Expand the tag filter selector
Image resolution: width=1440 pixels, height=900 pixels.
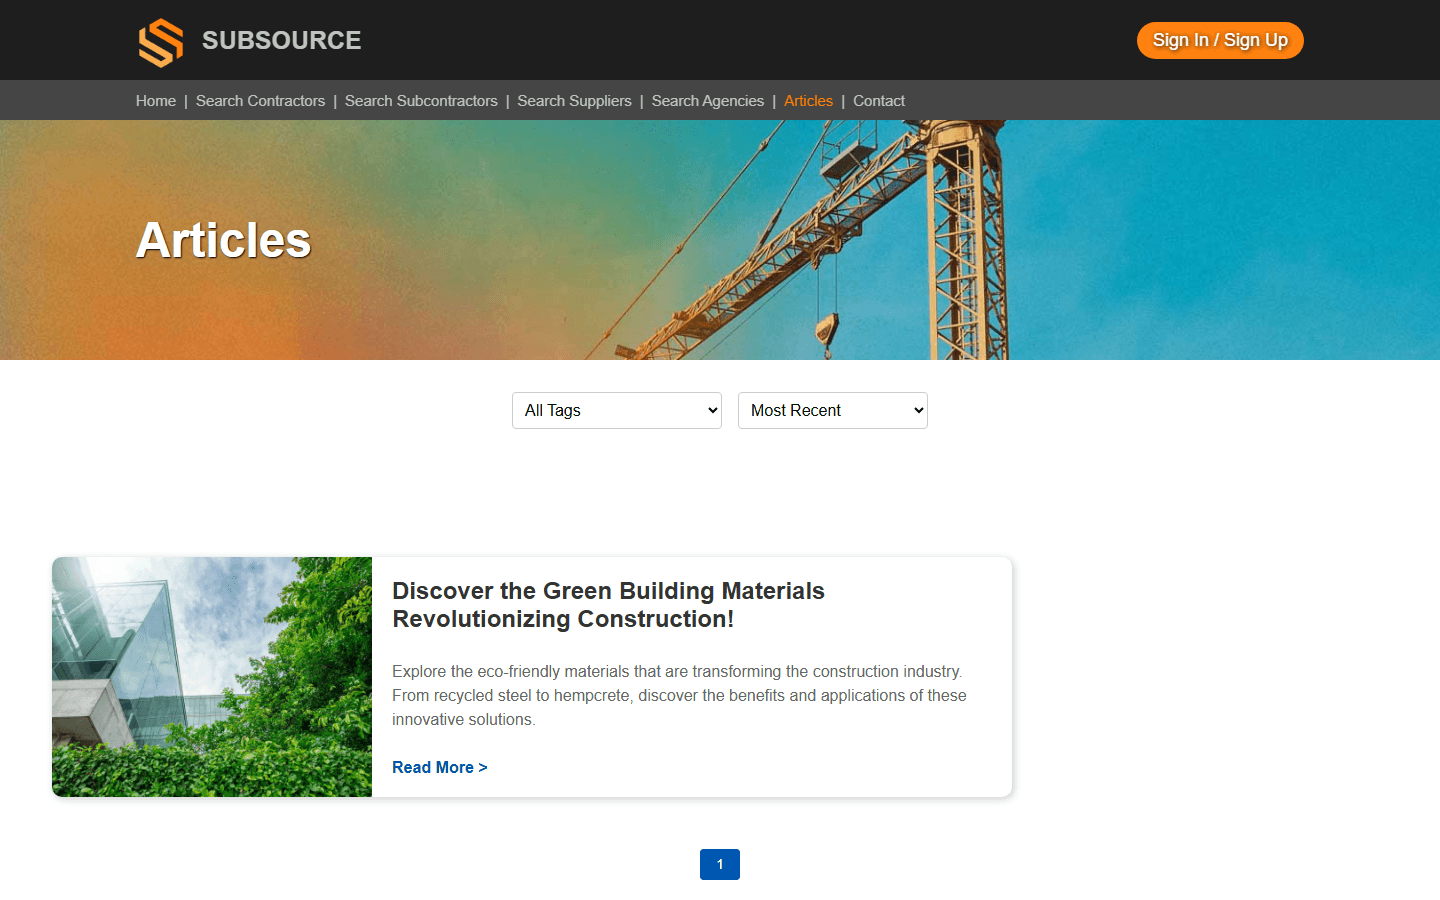pos(616,410)
